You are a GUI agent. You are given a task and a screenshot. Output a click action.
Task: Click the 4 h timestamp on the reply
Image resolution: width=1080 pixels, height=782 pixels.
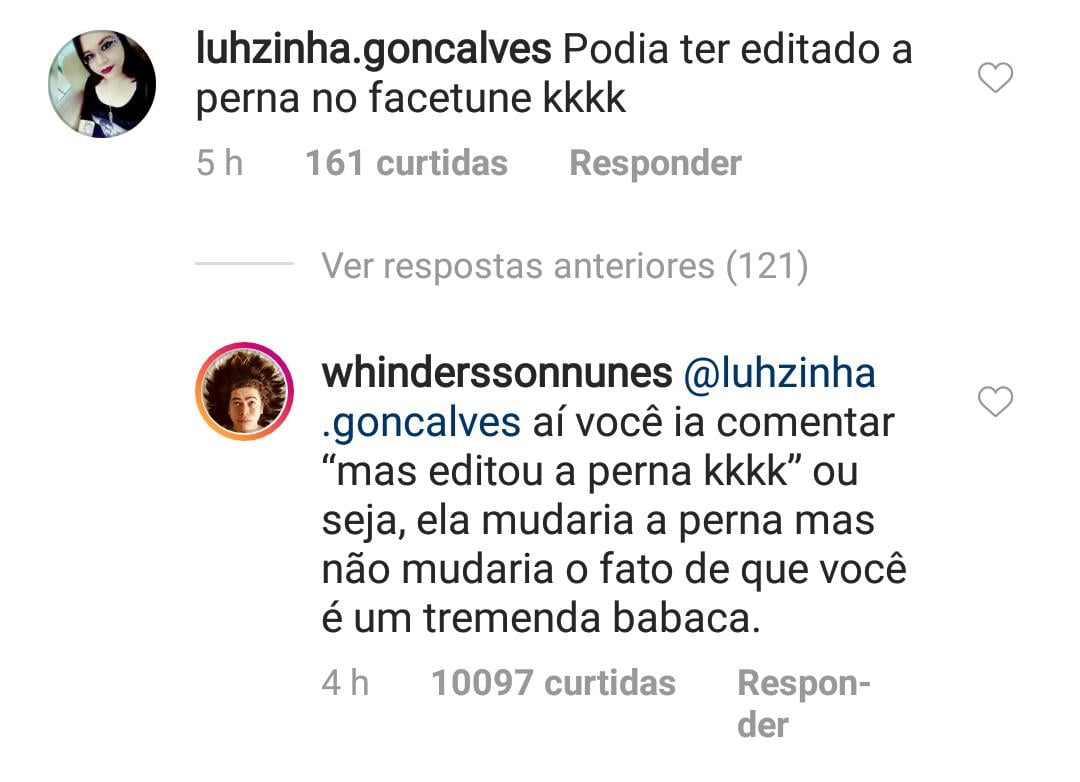click(345, 683)
